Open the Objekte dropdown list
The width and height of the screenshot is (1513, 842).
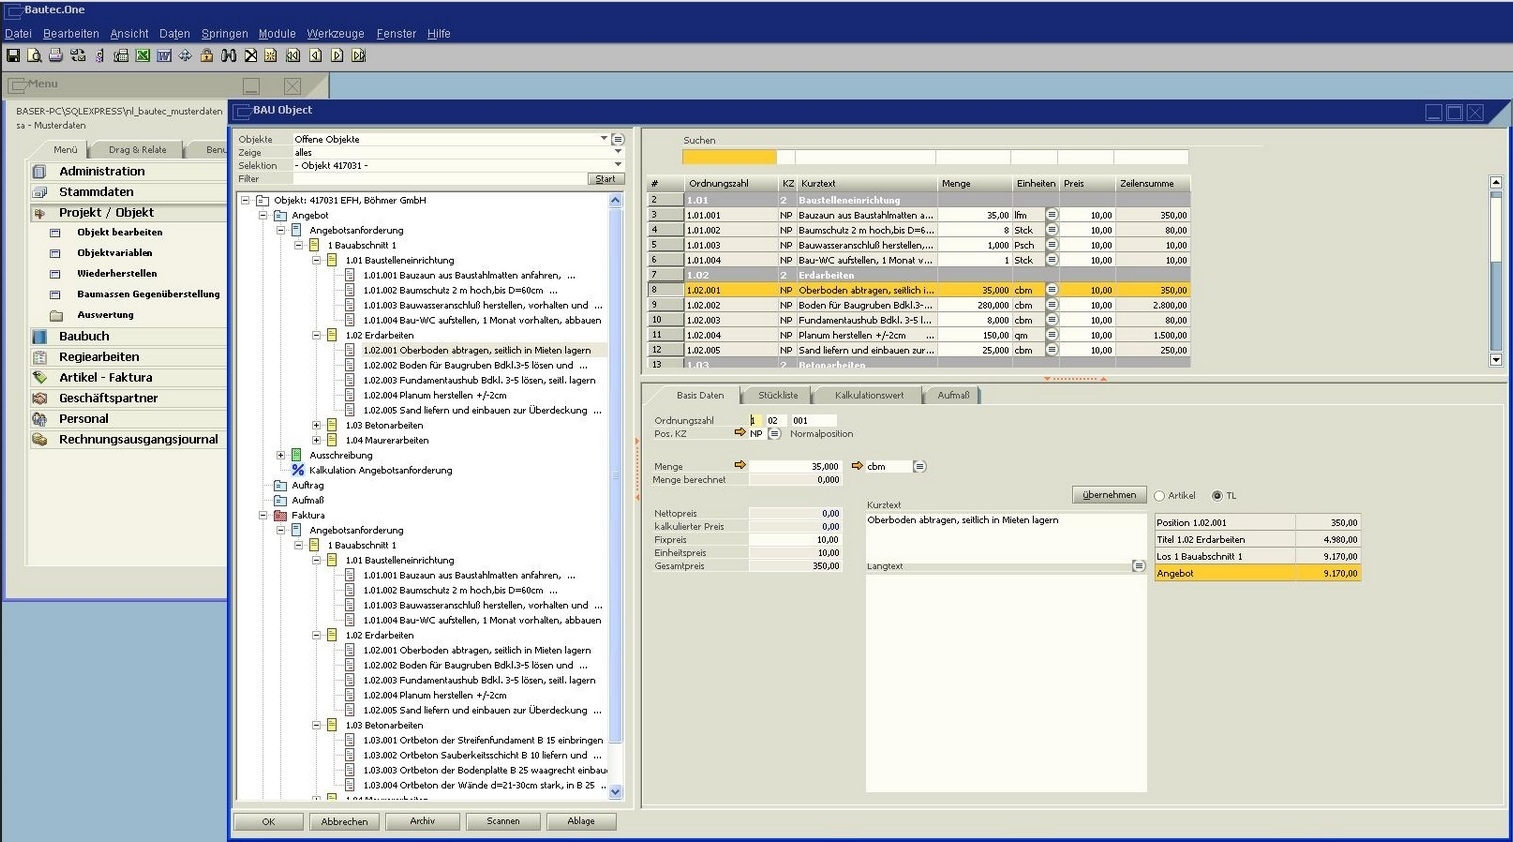click(603, 139)
